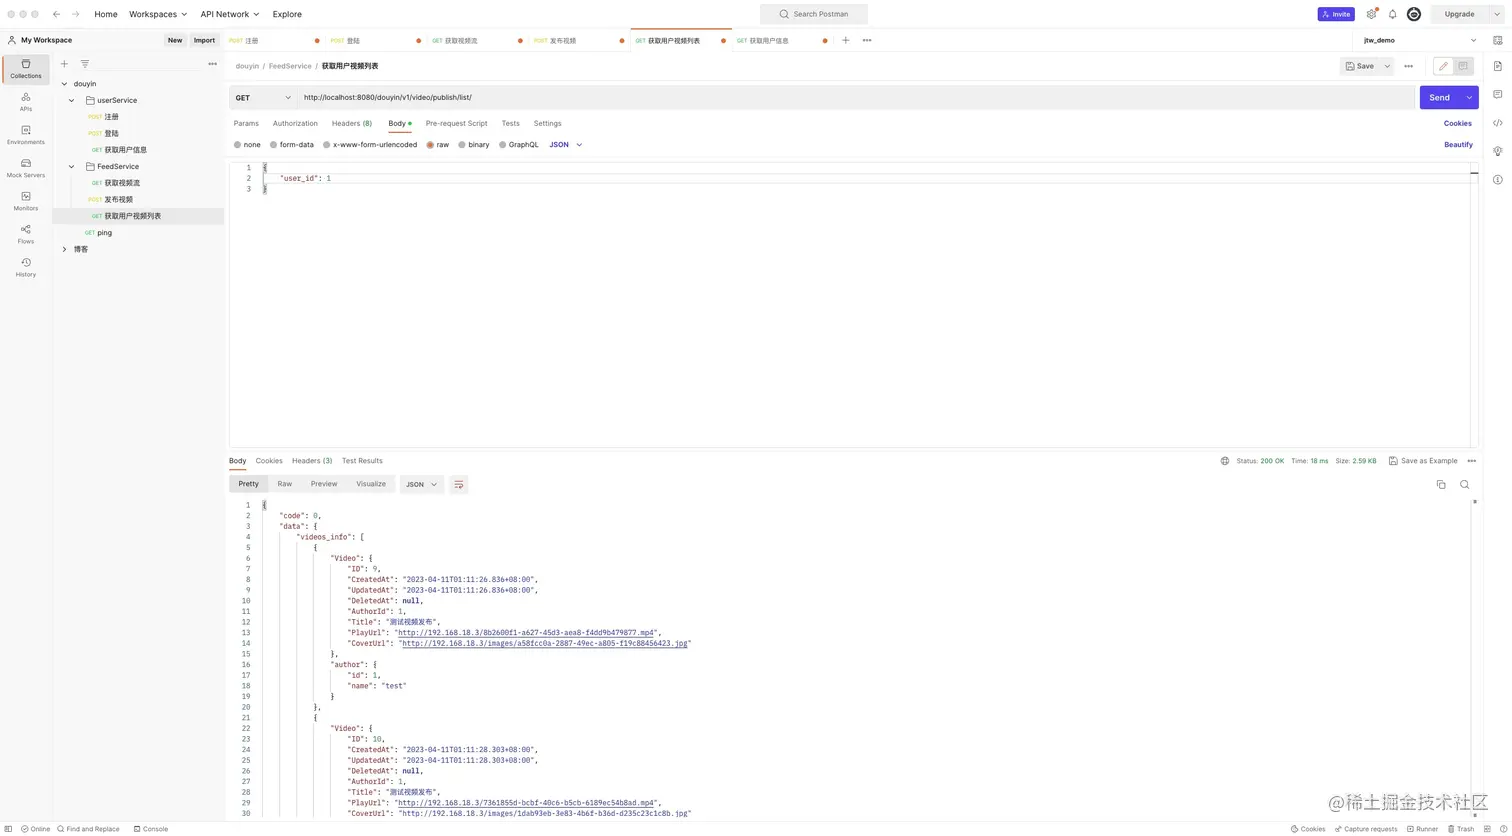Image resolution: width=1512 pixels, height=836 pixels.
Task: Switch to the Params tab
Action: point(246,123)
